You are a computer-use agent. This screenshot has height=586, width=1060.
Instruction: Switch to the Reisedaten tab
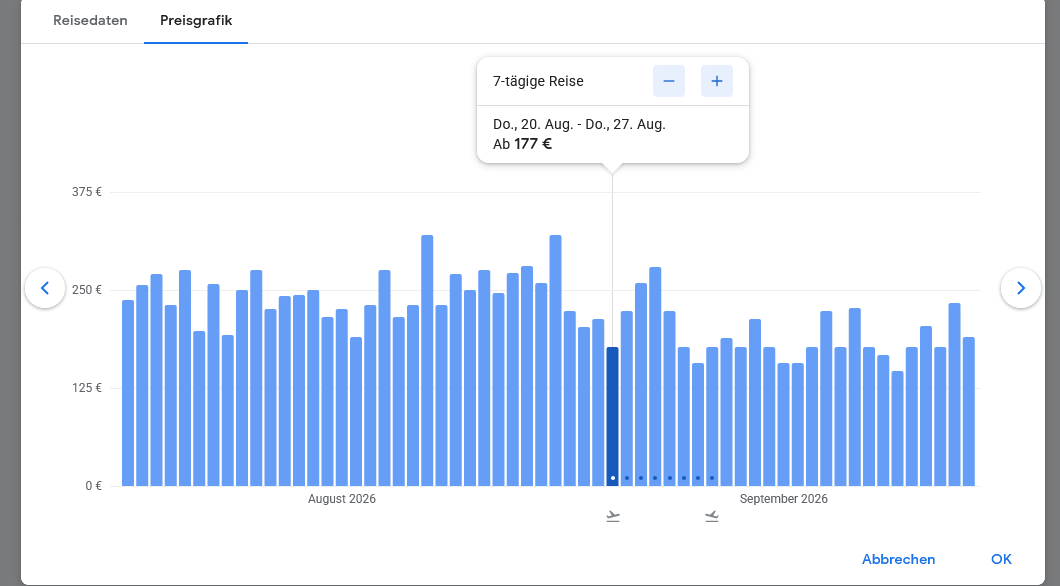click(x=90, y=21)
